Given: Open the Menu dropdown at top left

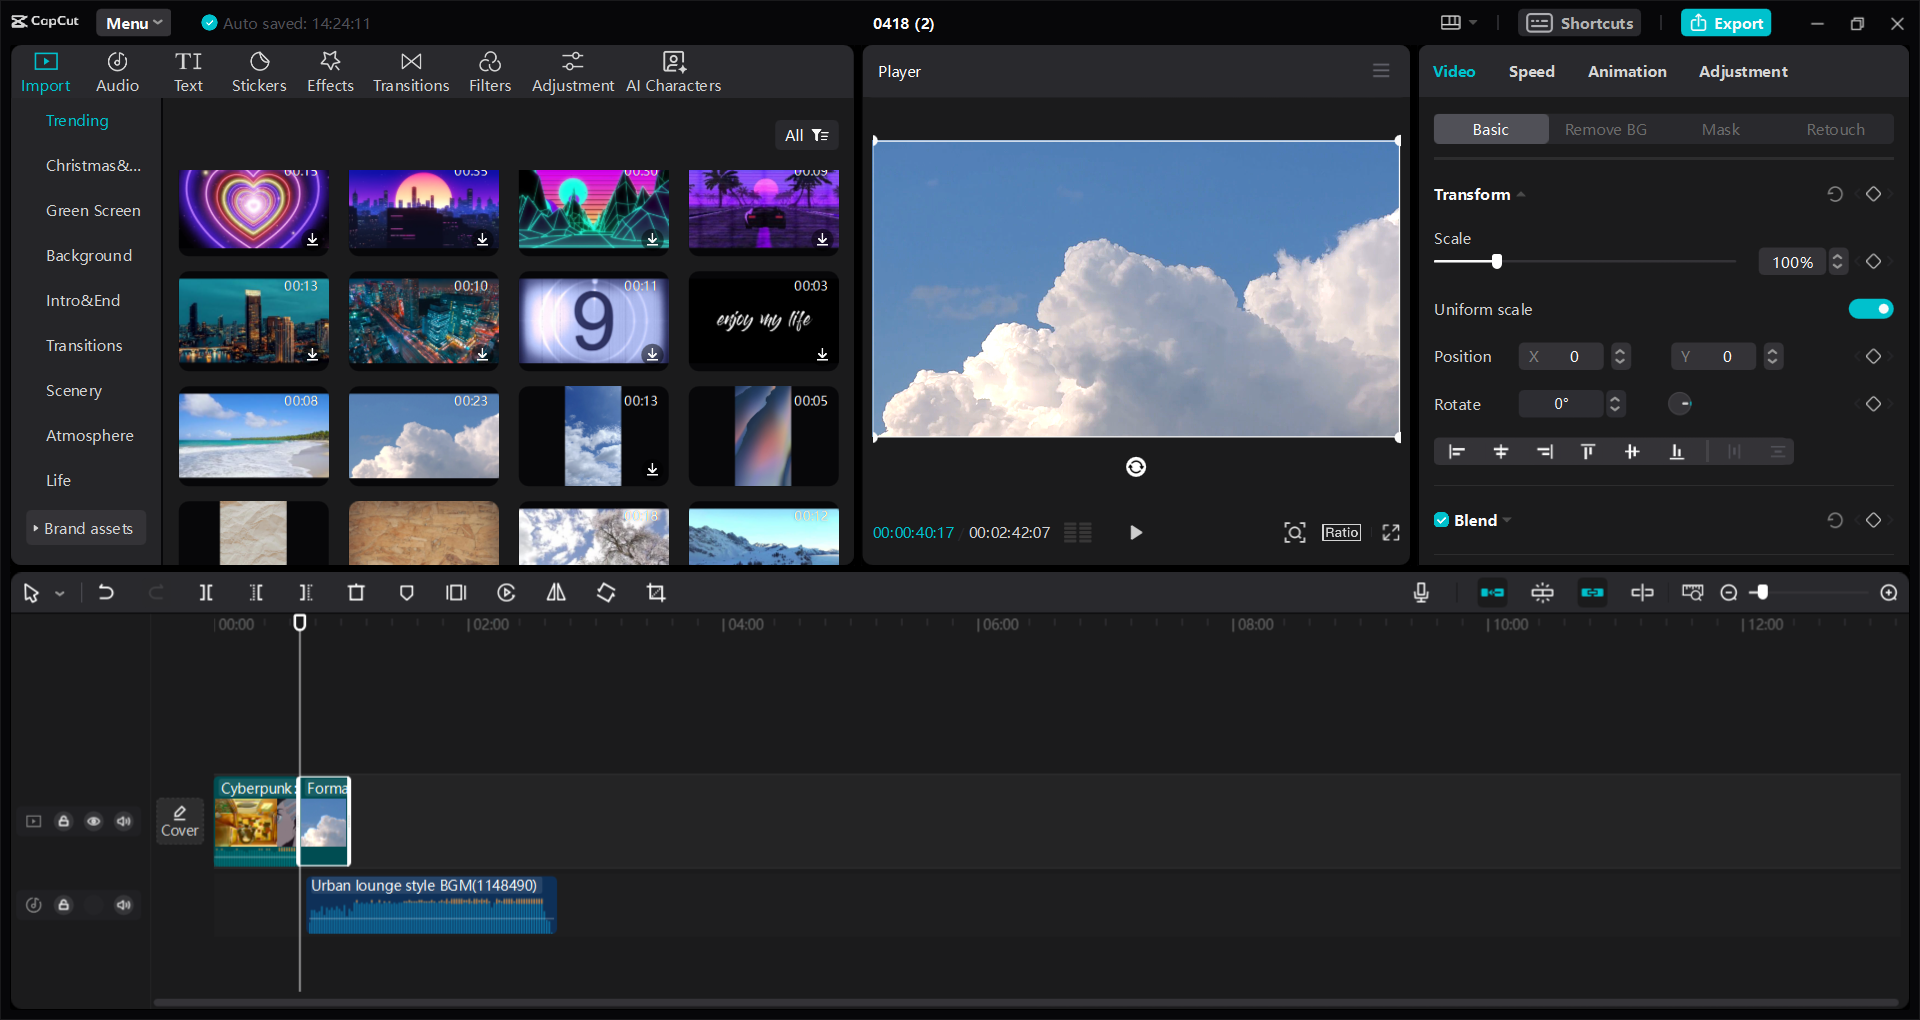Looking at the screenshot, I should pyautogui.click(x=133, y=22).
